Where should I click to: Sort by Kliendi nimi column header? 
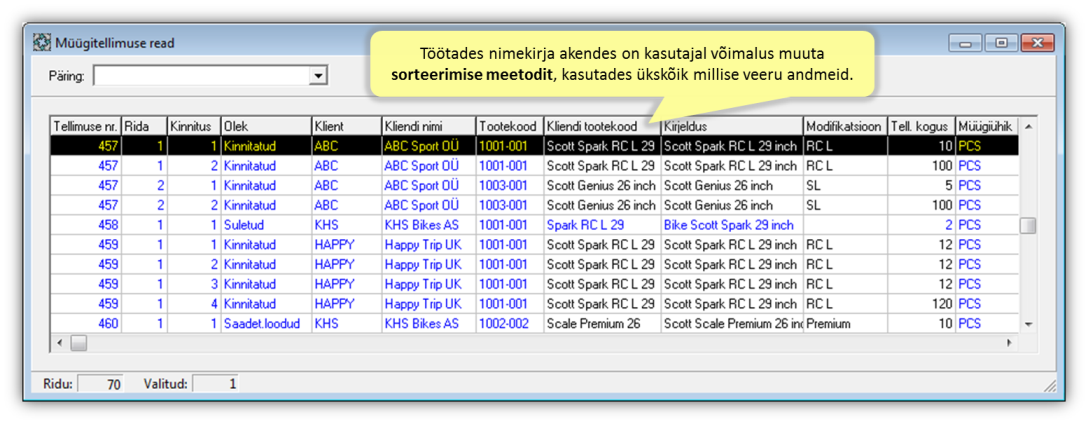point(428,127)
